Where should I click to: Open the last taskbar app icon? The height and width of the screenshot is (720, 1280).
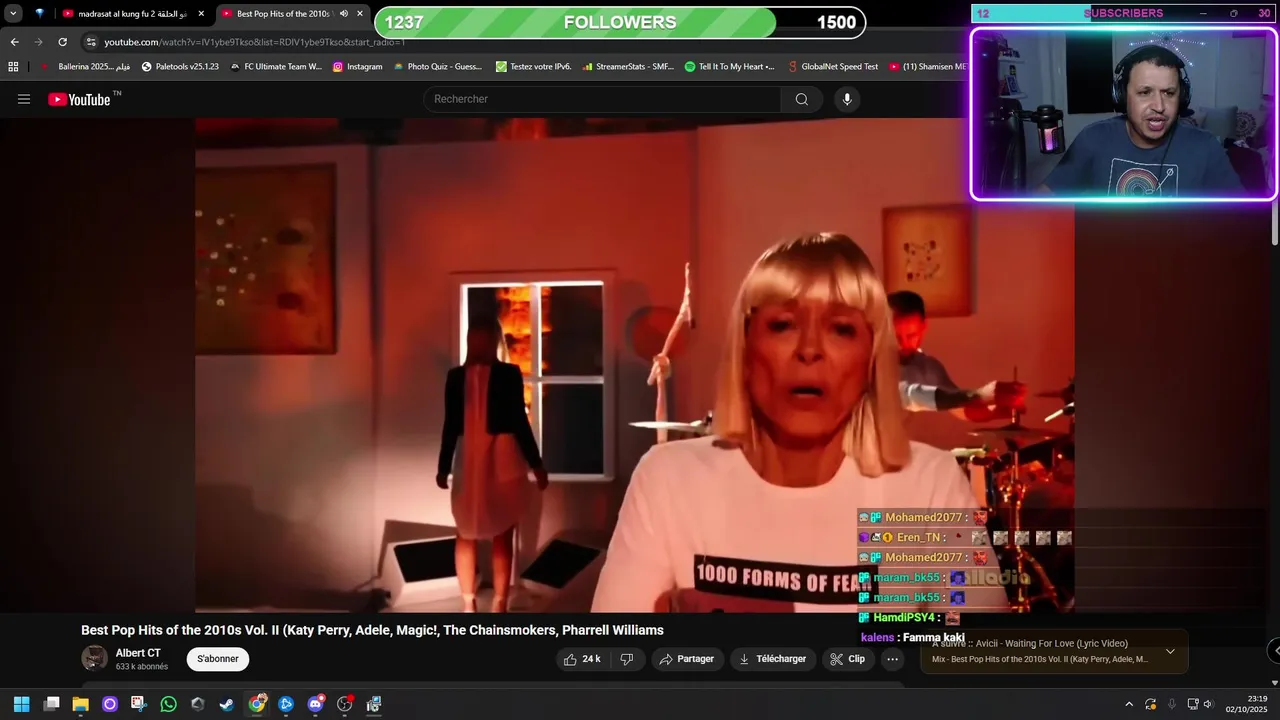pyautogui.click(x=374, y=704)
